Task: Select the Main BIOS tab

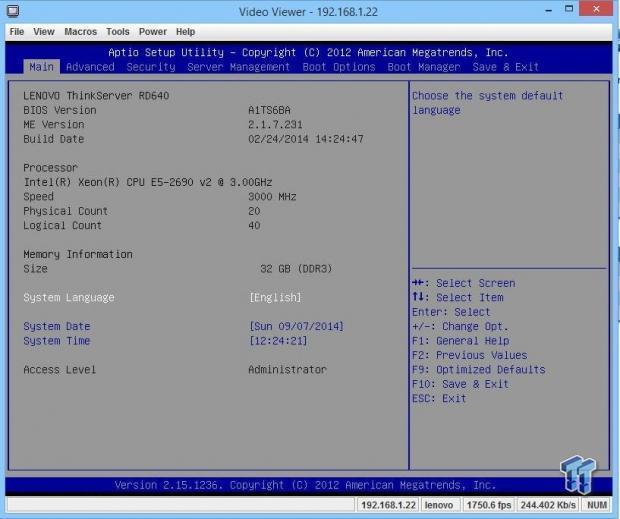Action: pos(42,67)
